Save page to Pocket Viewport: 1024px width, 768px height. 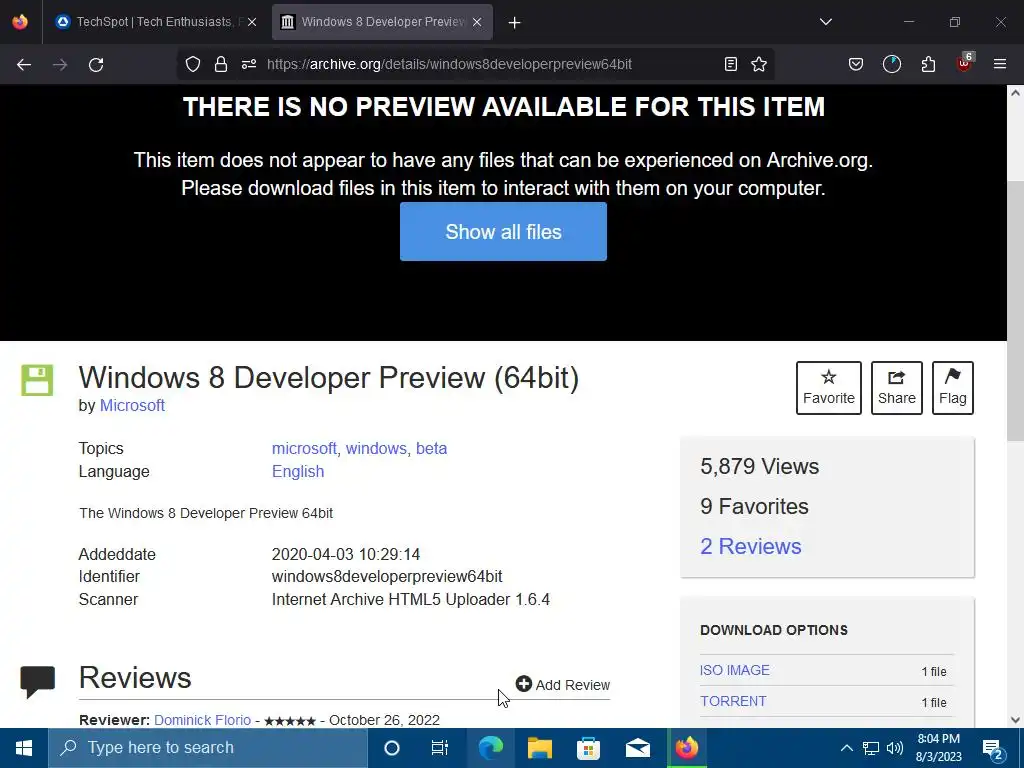(856, 64)
